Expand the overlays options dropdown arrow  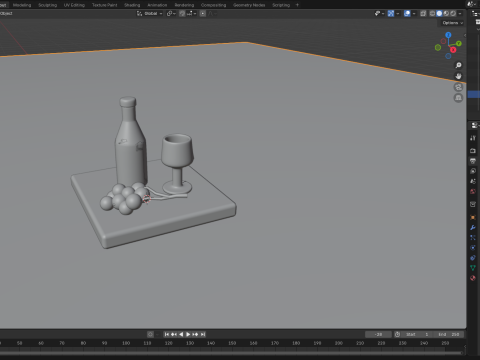[x=414, y=14]
